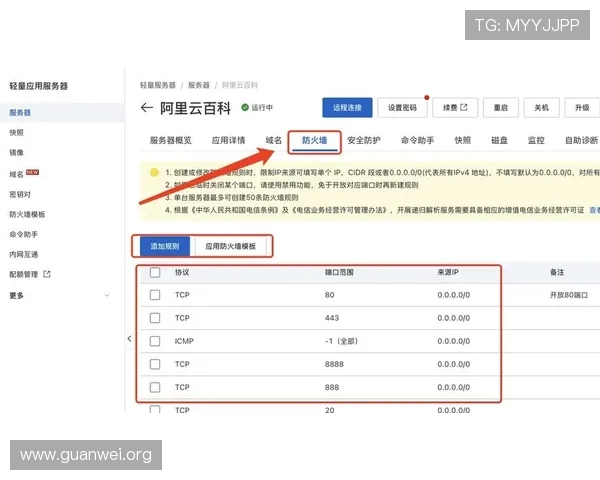Viewport: 600px width, 480px height.
Task: Select 内网互通 in the left sidebar
Action: [23, 254]
